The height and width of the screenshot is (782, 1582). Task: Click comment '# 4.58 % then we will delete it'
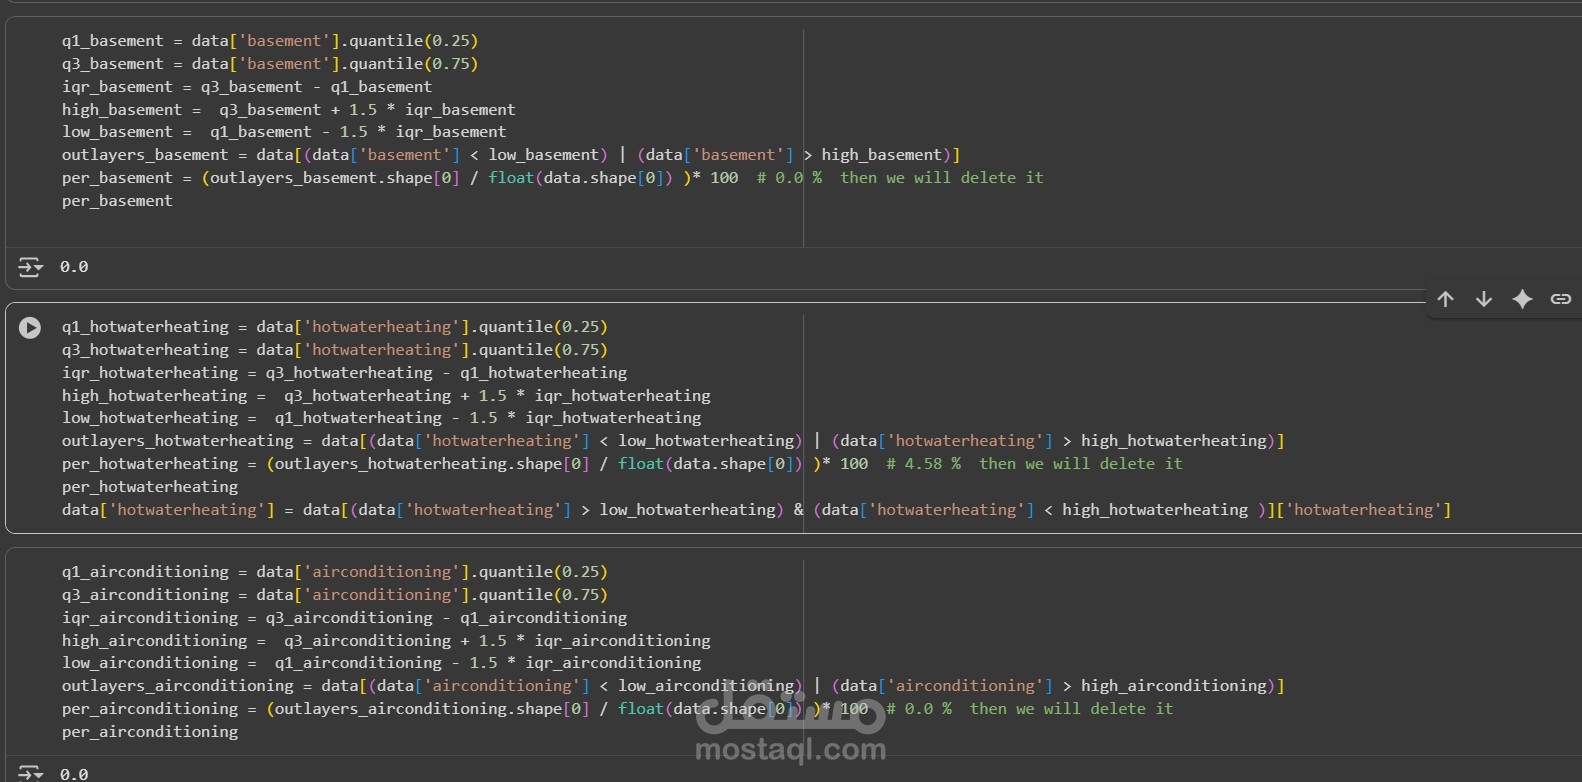(1034, 464)
